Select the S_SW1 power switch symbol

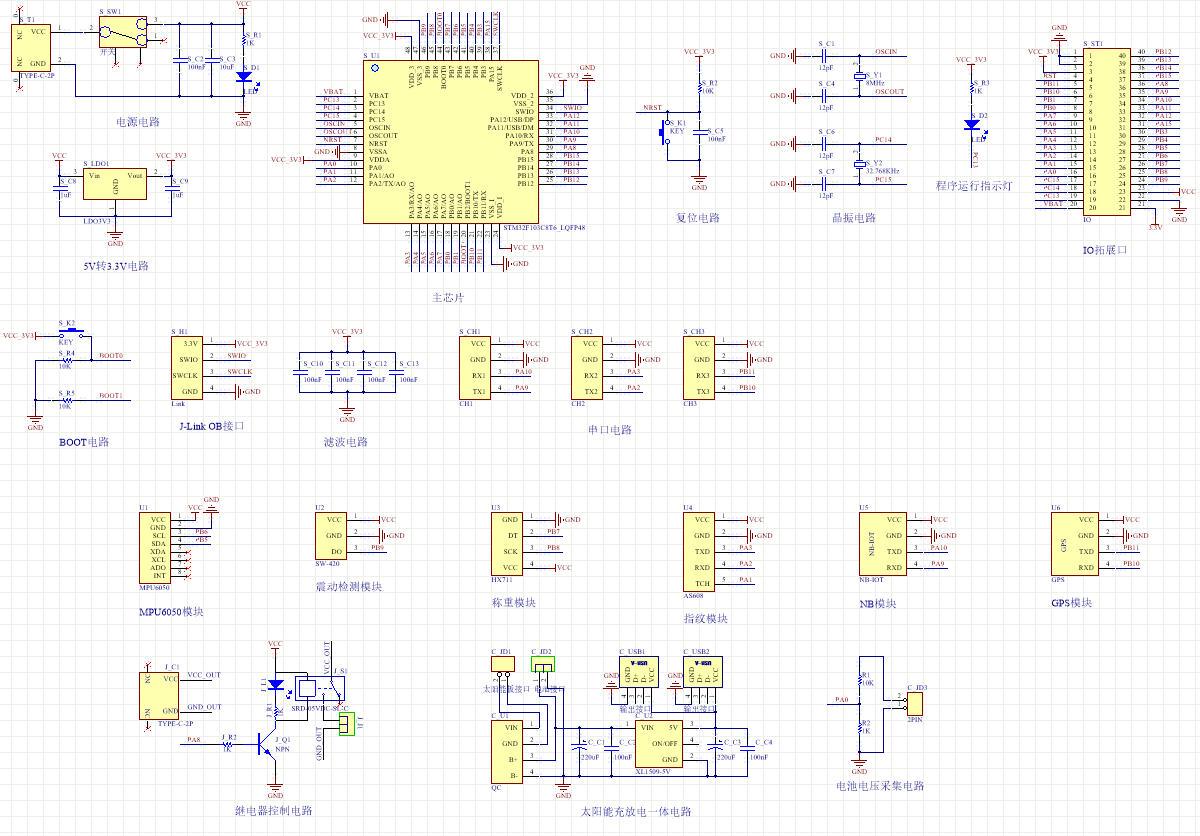pos(125,32)
